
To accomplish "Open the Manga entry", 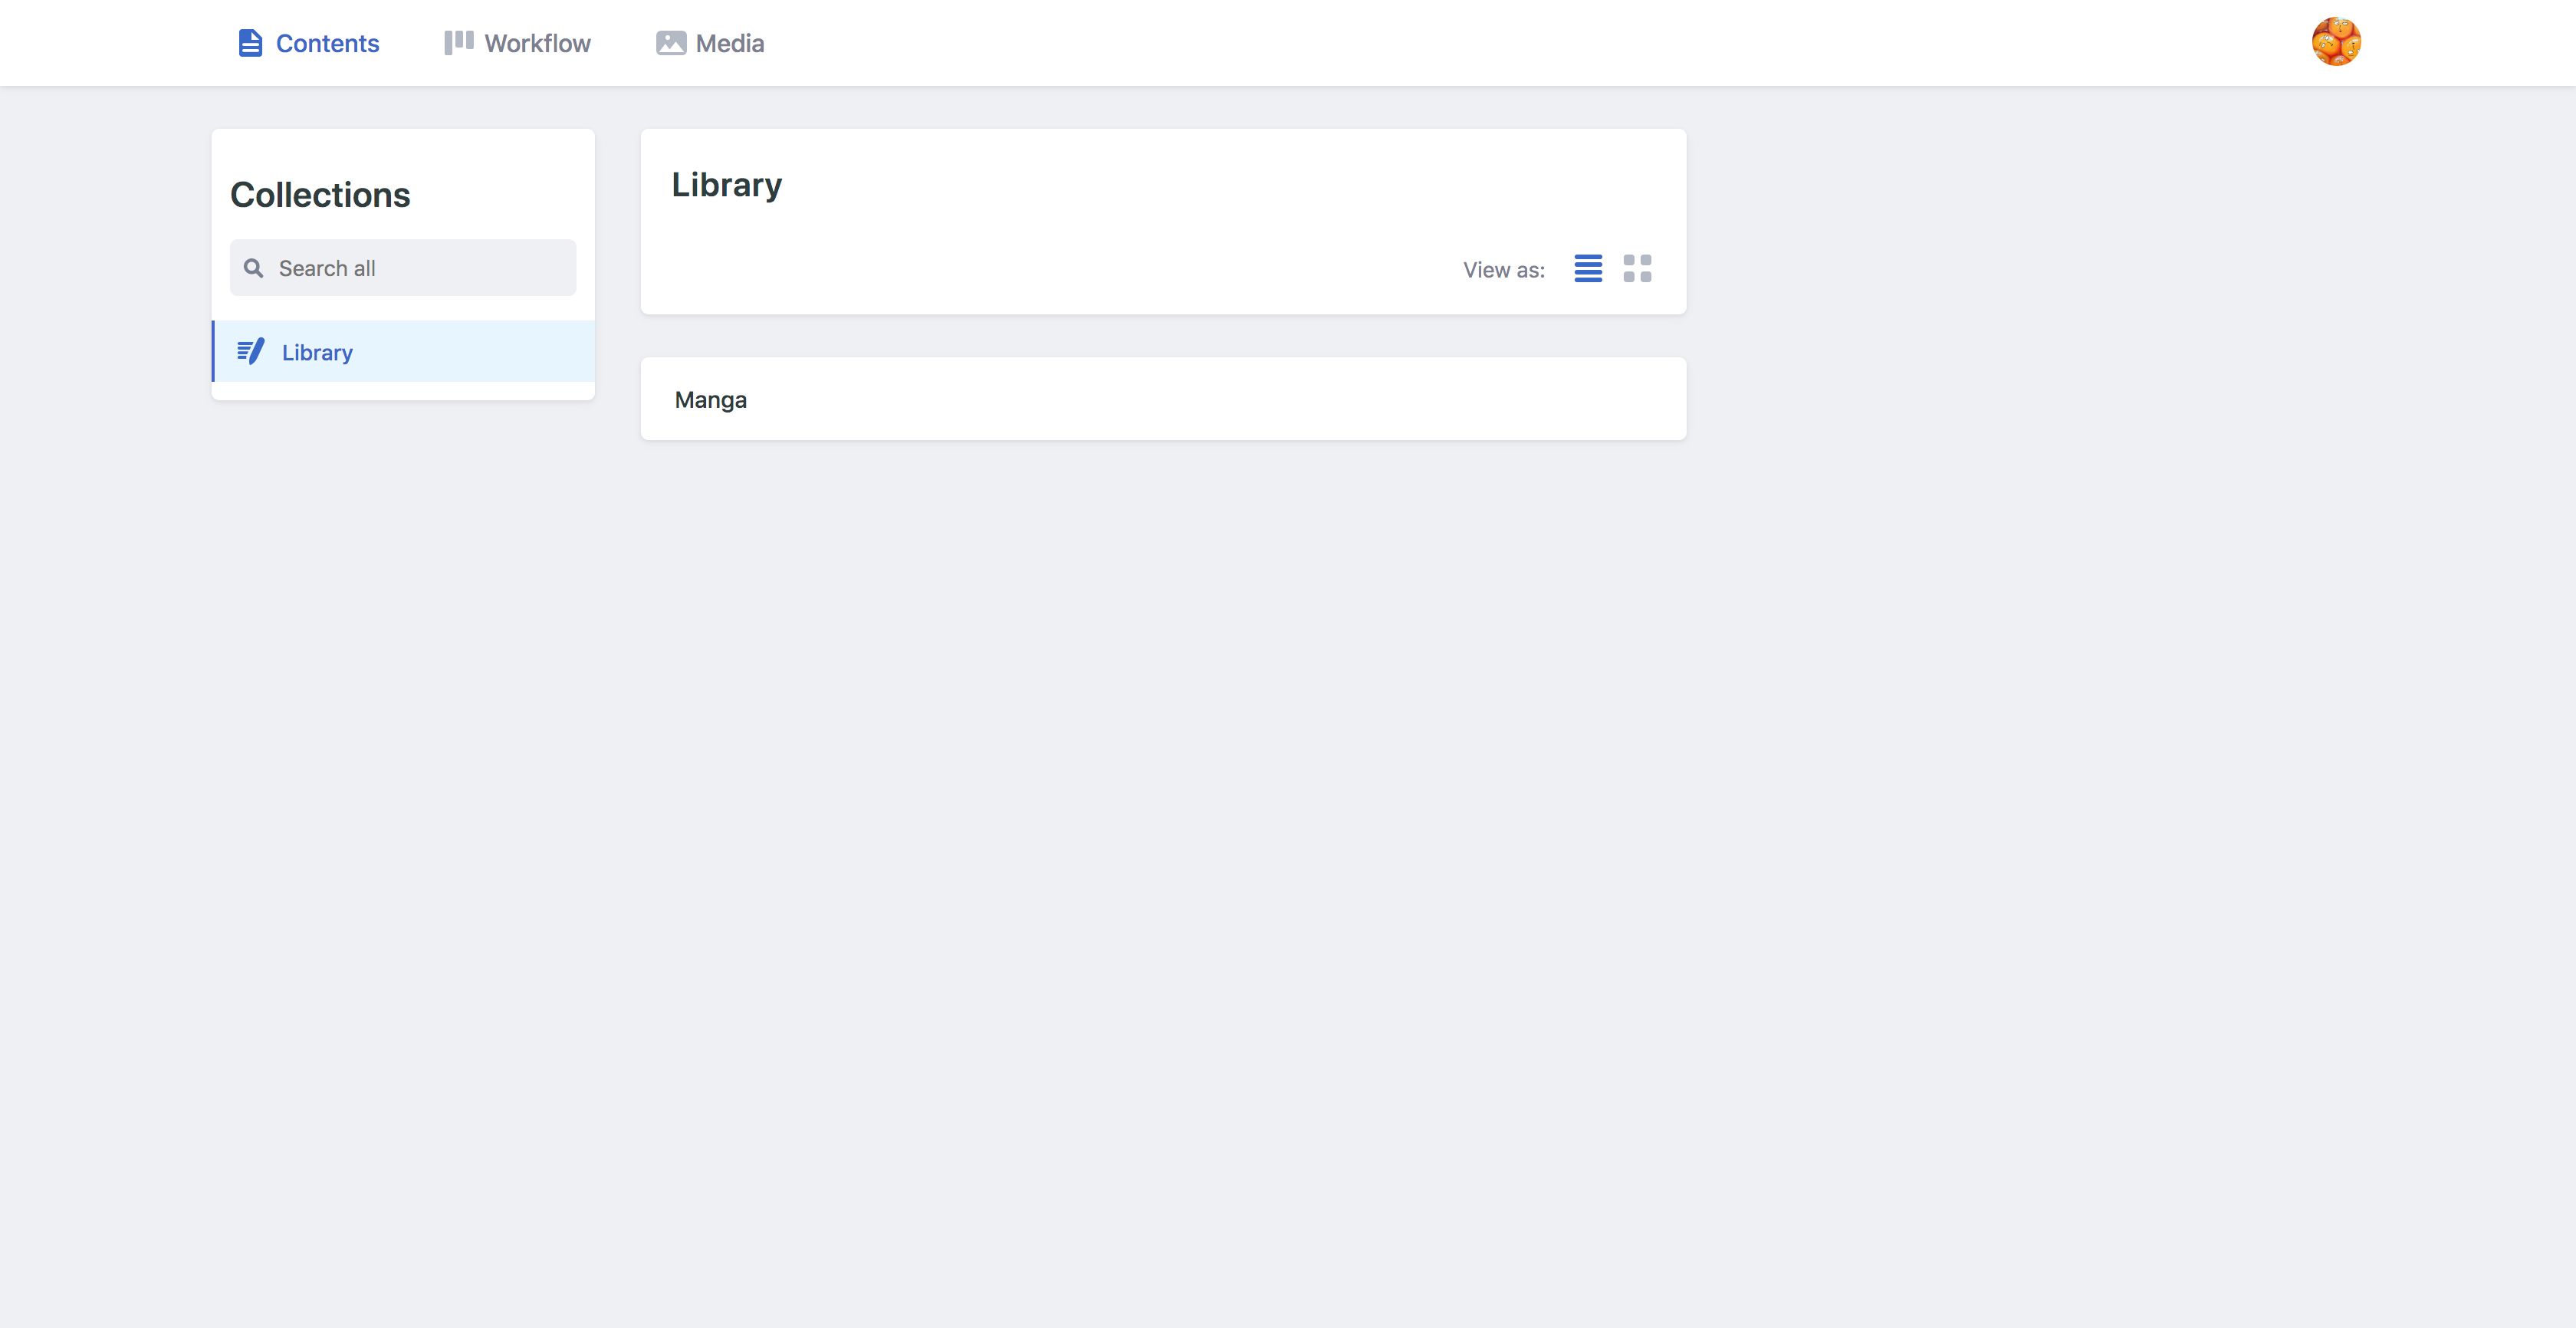I will click(711, 400).
